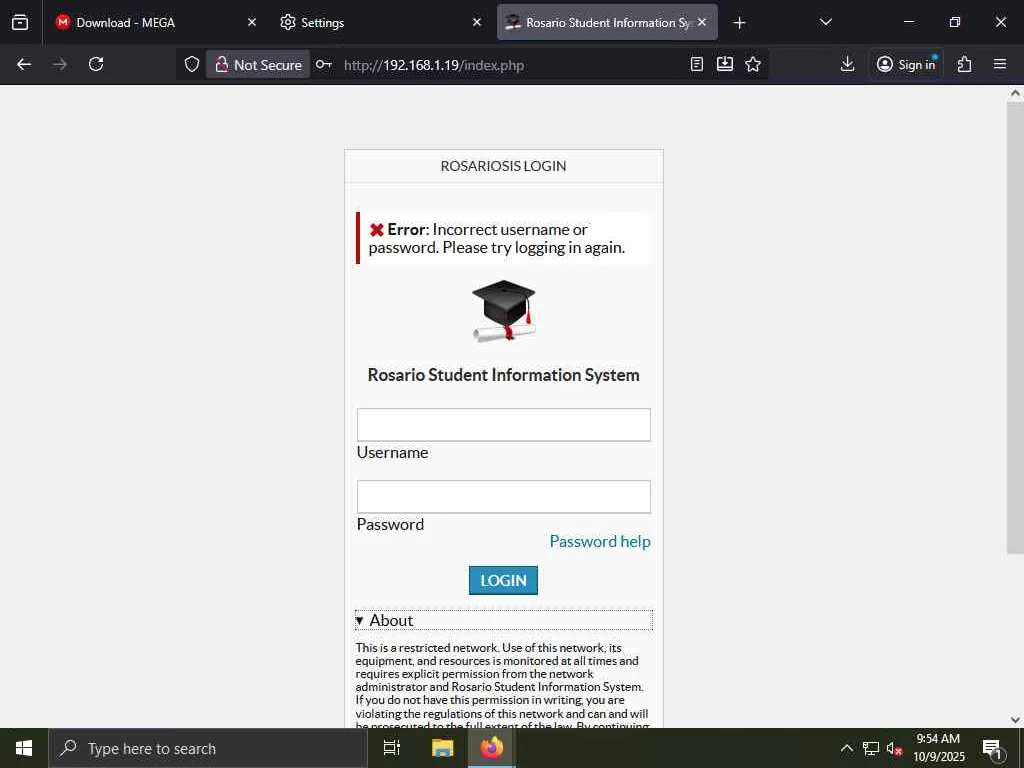The width and height of the screenshot is (1024, 768).
Task: Open the network status tray icon
Action: [x=871, y=748]
